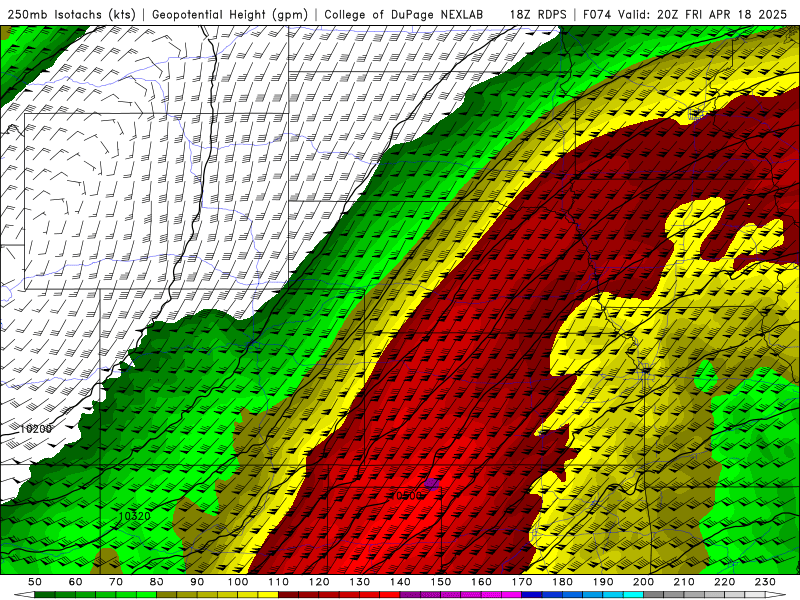Select the dark gray swatch starting at 200
The image size is (800, 600).
(654, 594)
